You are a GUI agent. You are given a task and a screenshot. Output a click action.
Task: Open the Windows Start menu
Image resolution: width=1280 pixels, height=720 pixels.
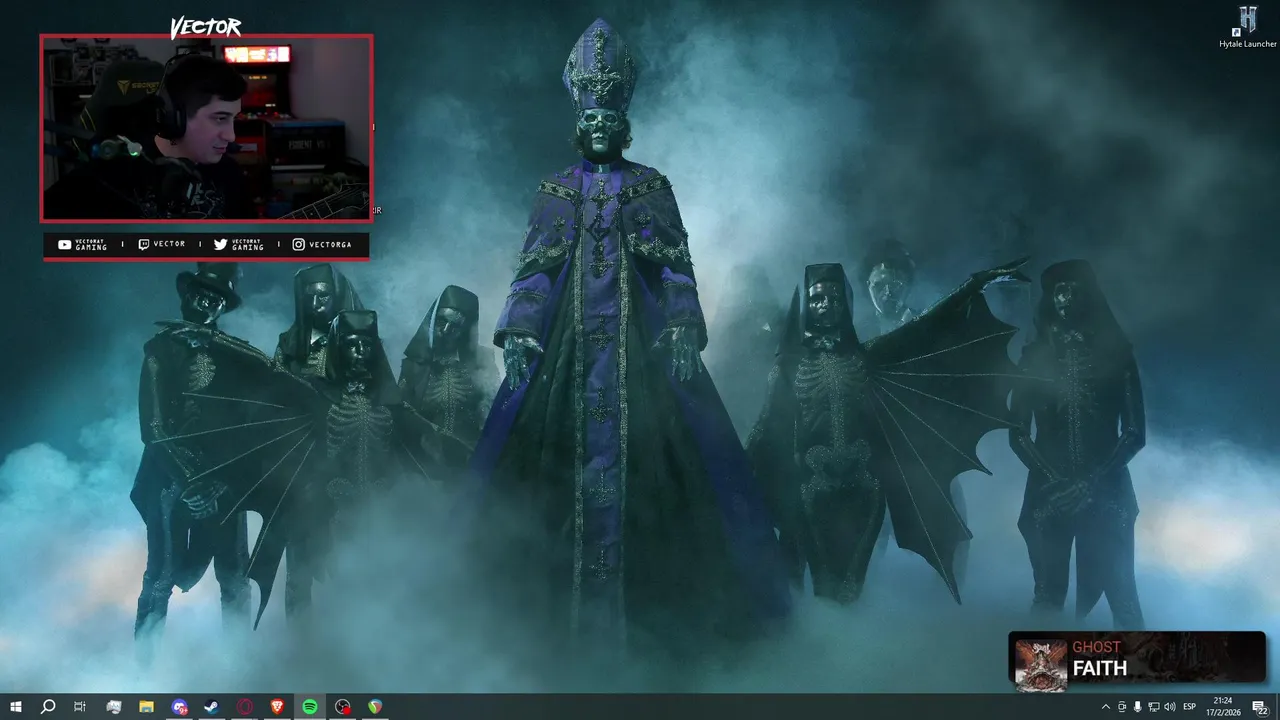(15, 707)
